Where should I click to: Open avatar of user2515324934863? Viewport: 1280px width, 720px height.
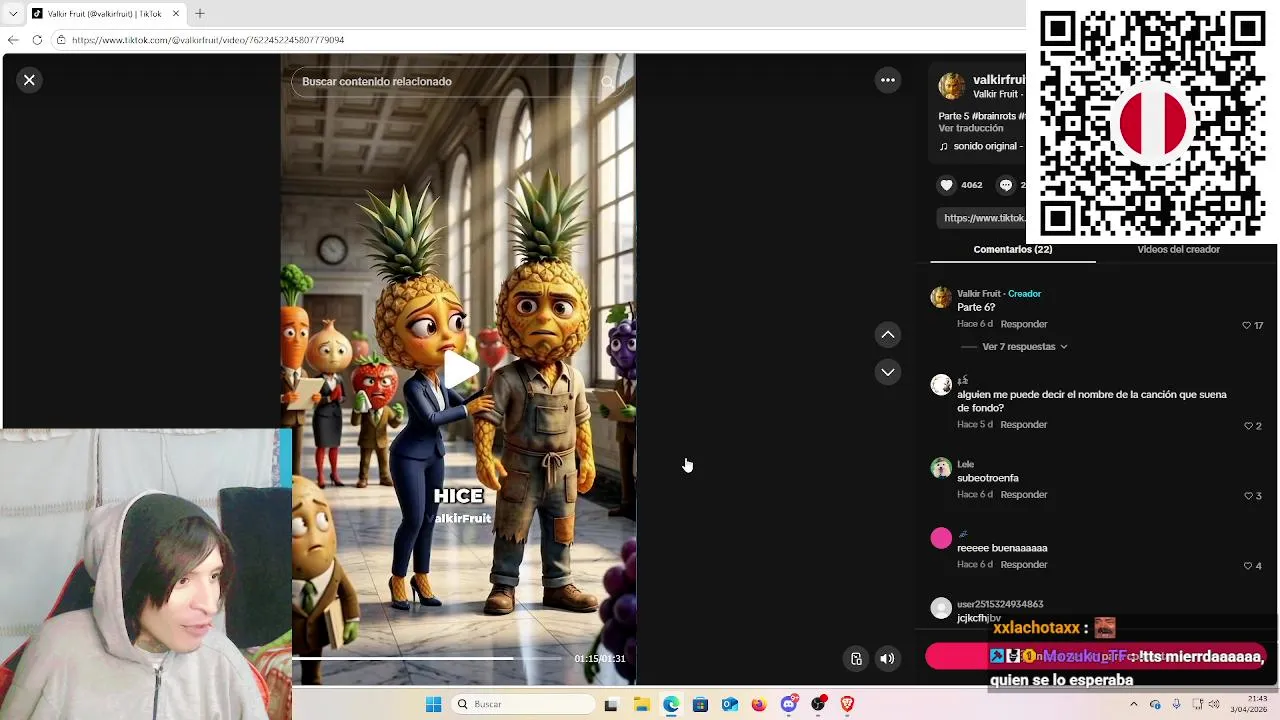(941, 608)
